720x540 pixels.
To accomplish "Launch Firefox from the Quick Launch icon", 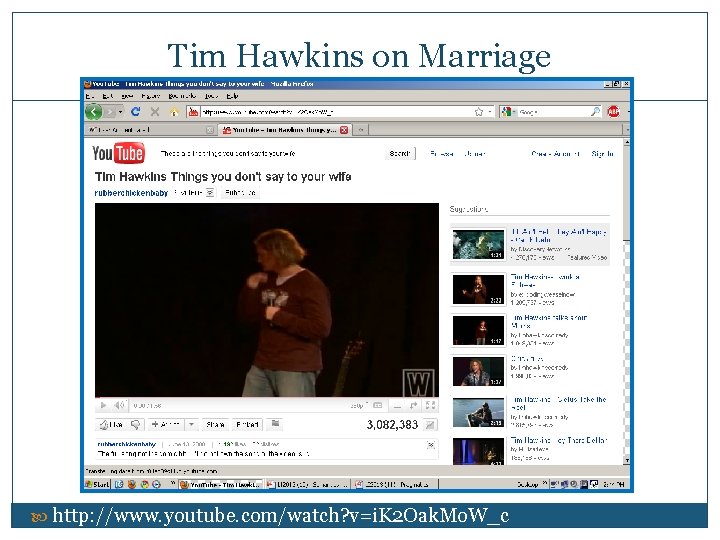I will pos(132,484).
